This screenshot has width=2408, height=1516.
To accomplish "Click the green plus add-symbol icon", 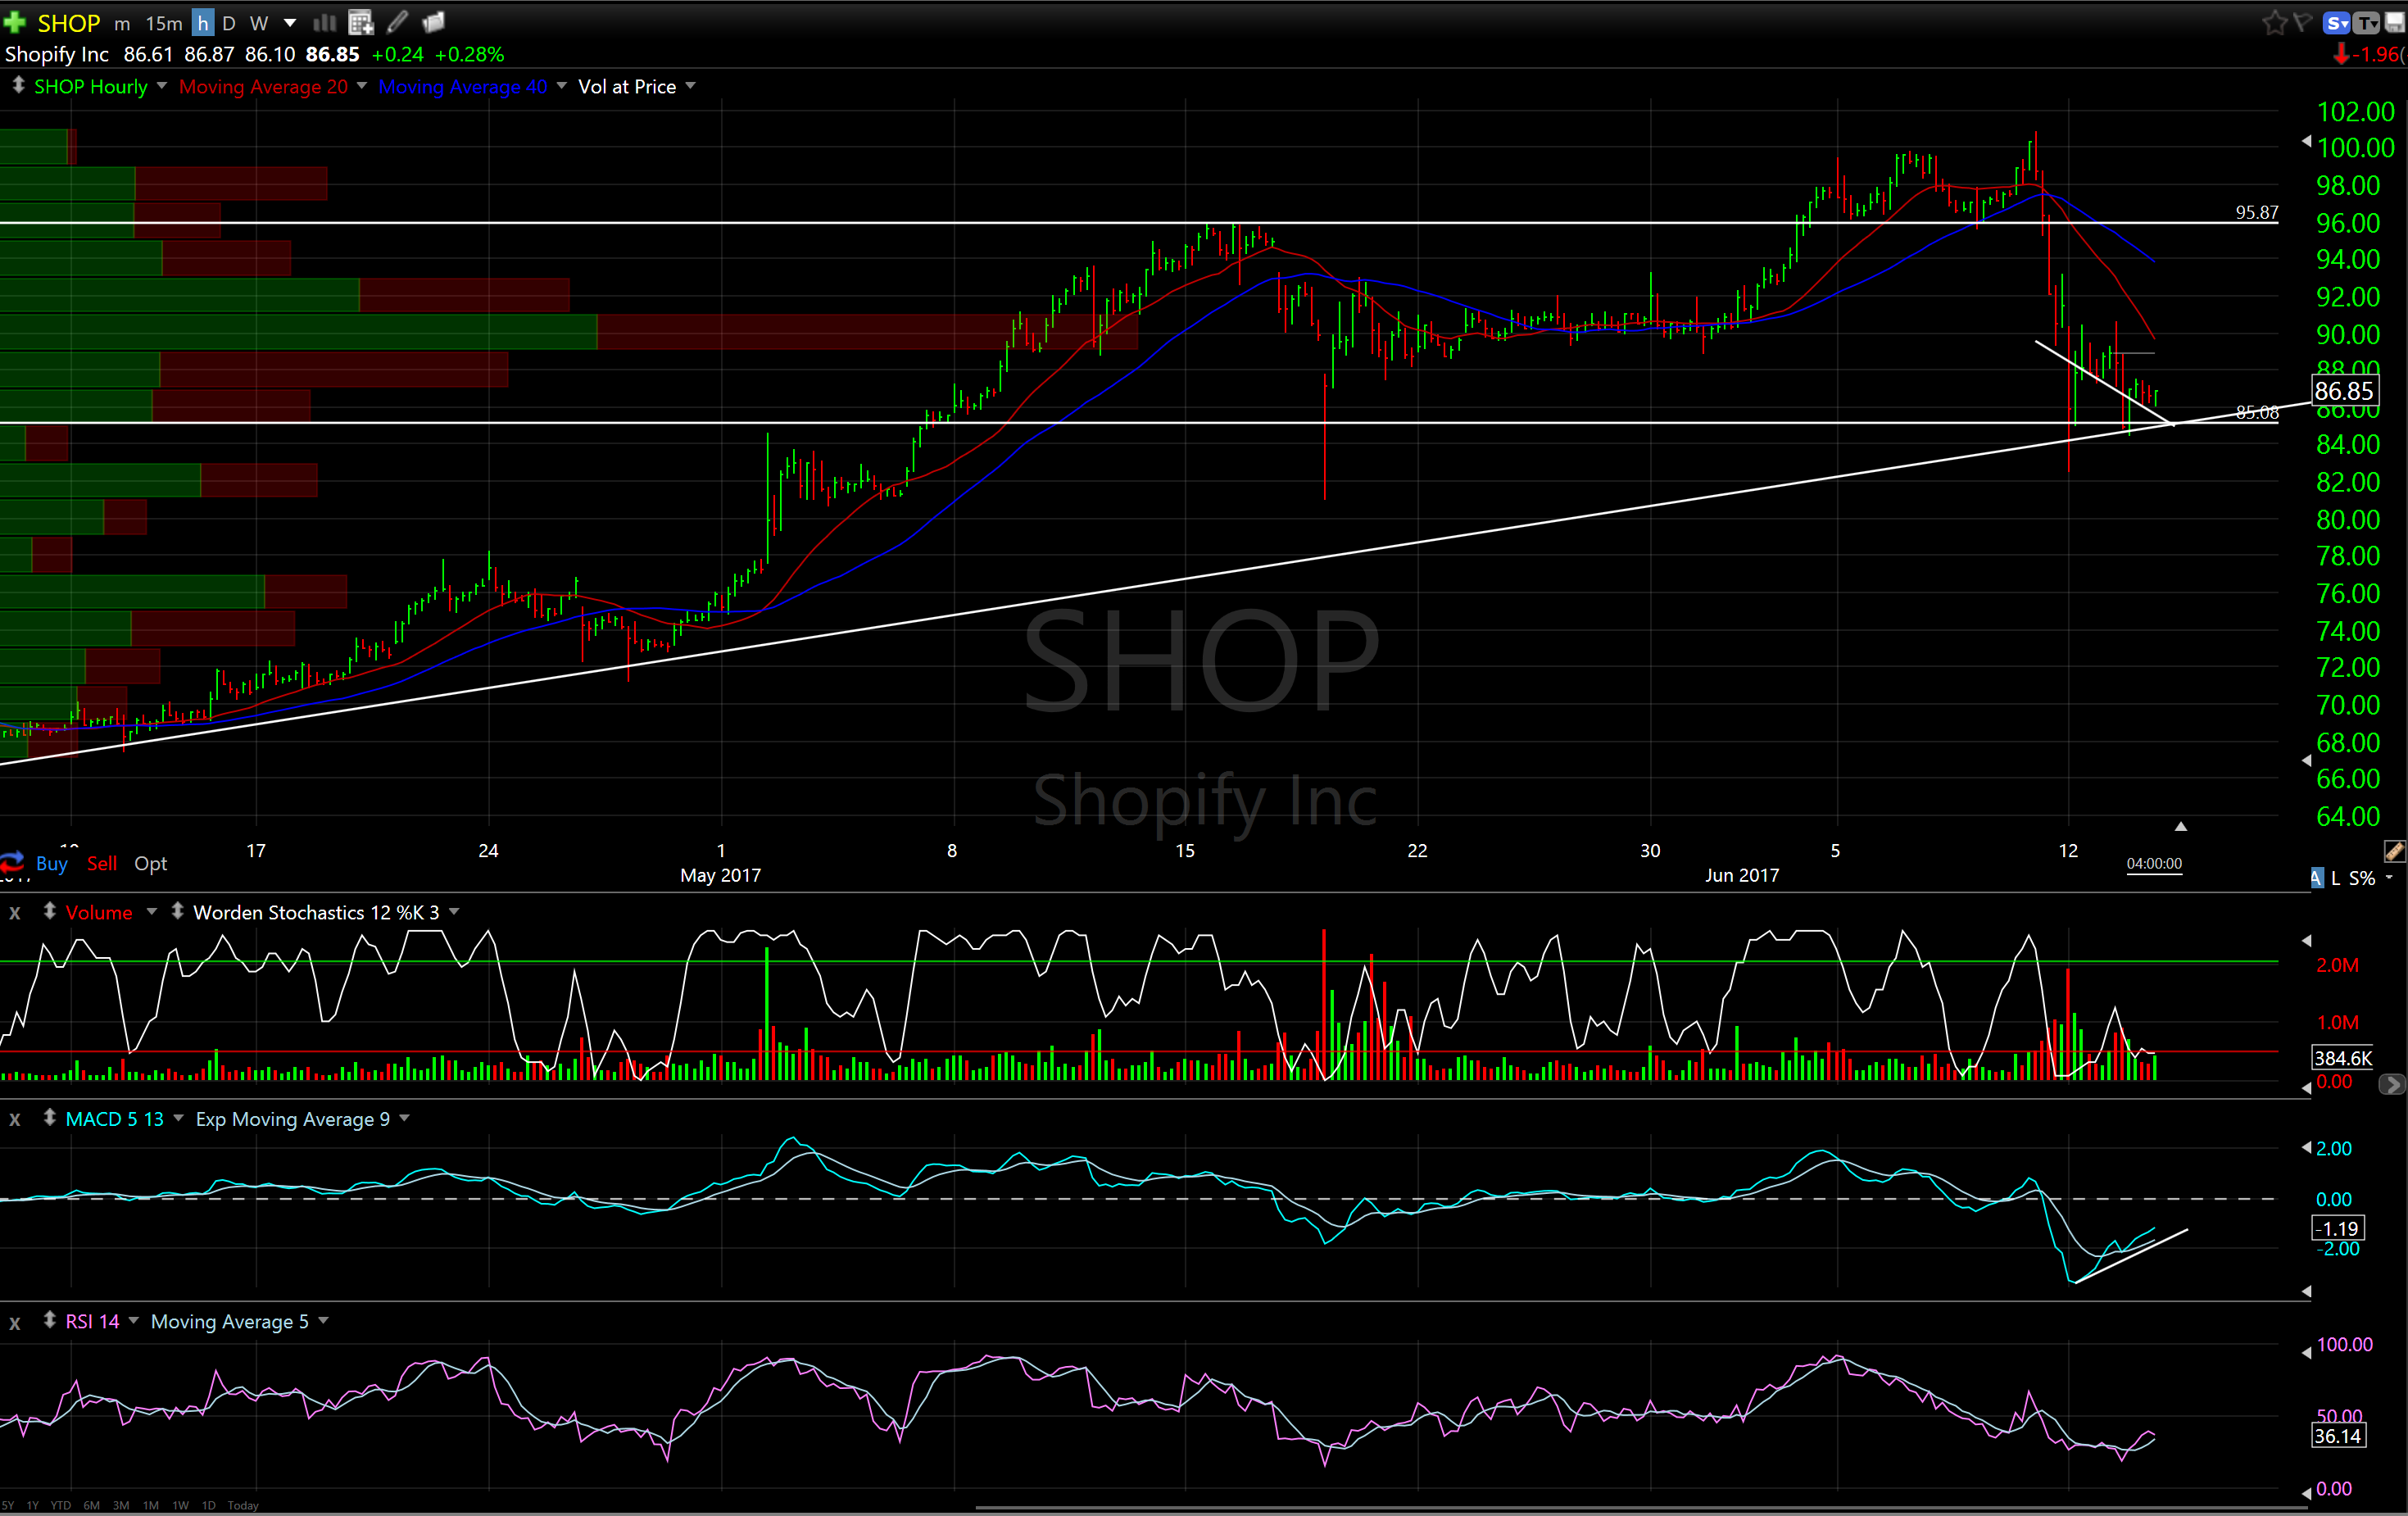I will [x=14, y=22].
